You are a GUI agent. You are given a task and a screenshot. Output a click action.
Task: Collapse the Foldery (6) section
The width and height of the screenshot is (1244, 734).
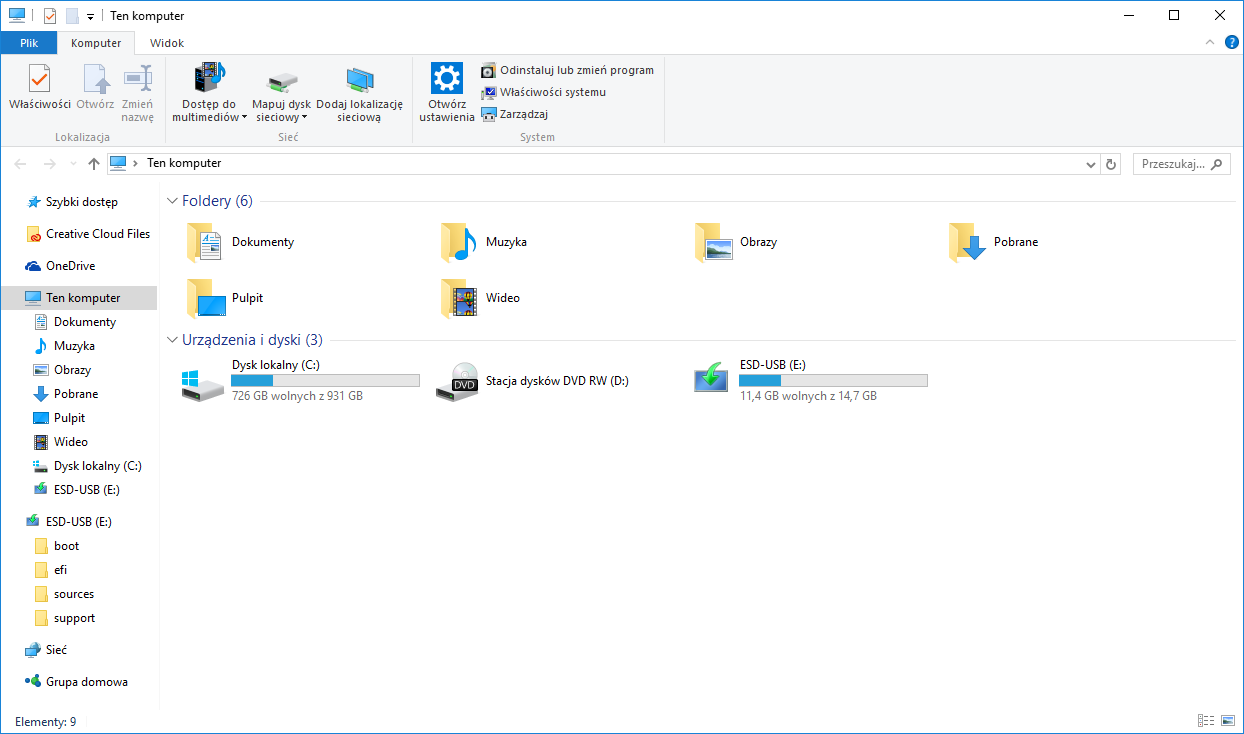click(x=171, y=200)
